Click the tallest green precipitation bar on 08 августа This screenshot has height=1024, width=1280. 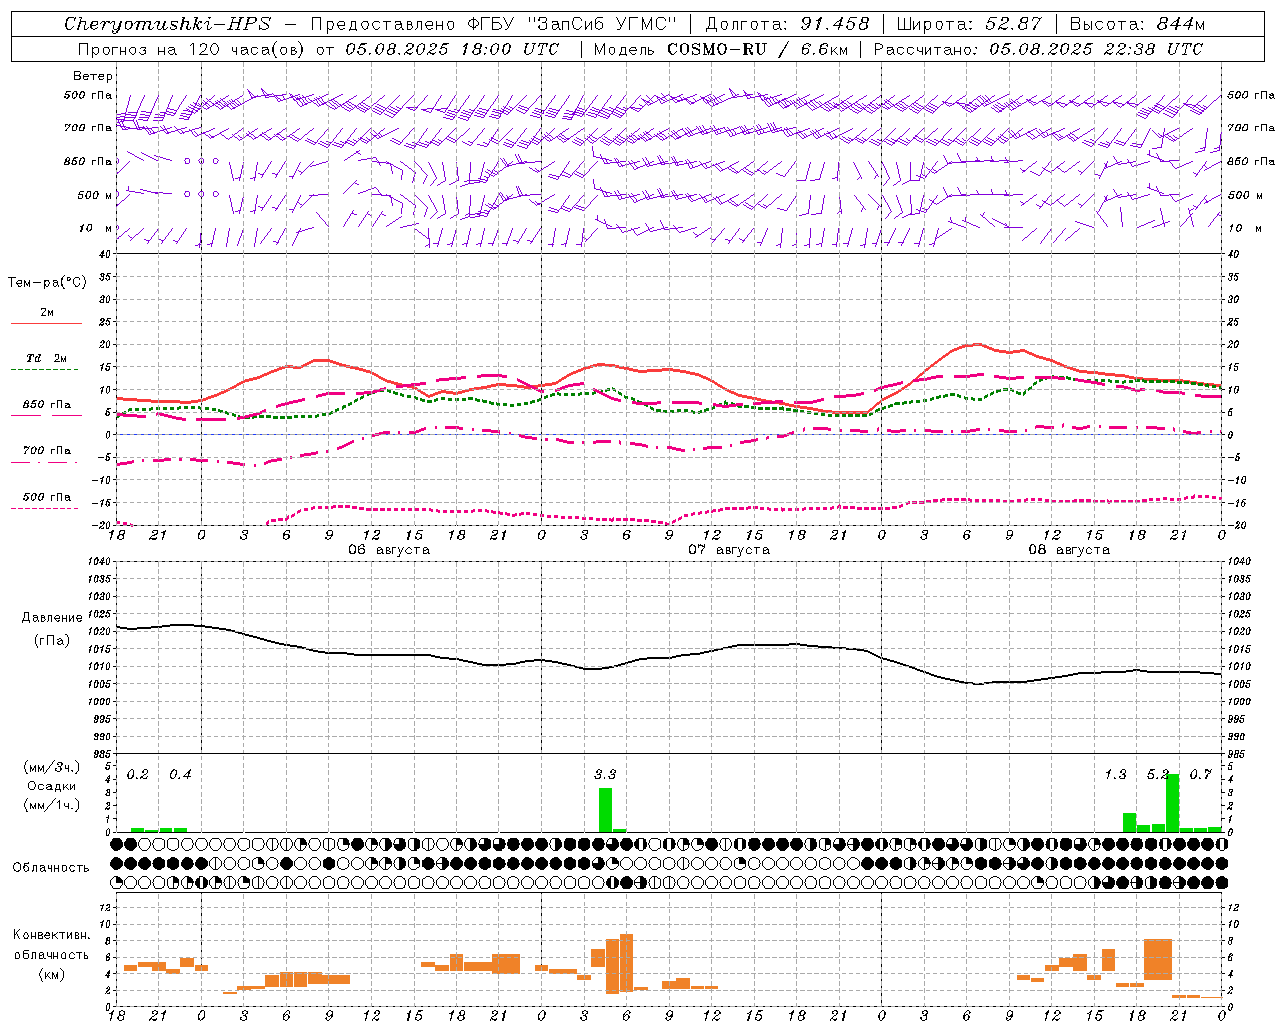point(1172,803)
